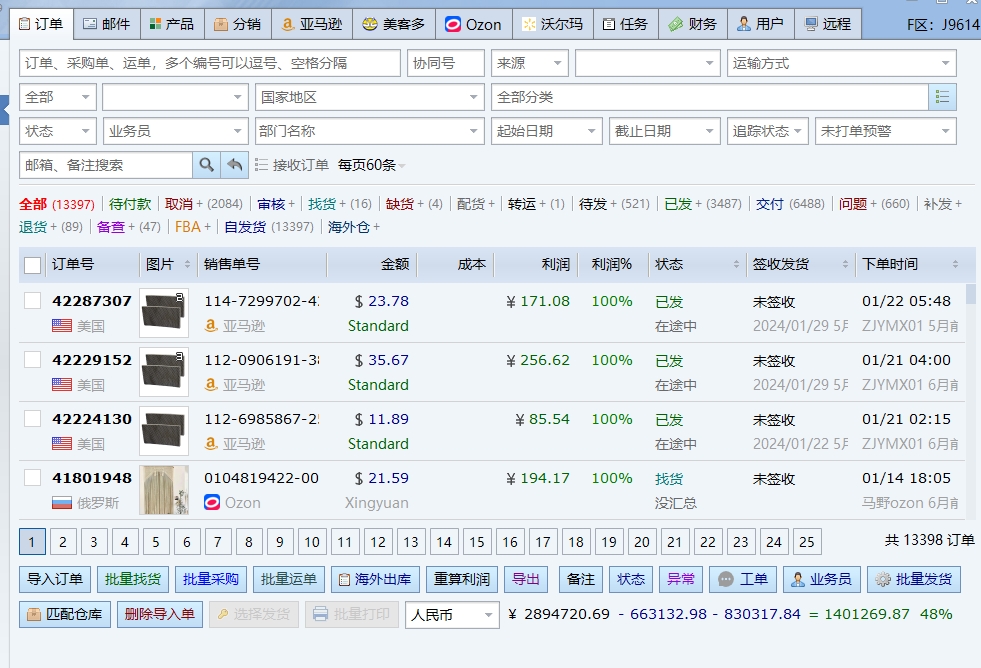Screen dimensions: 981x668
Task: Open the 人民币 currency dropdown
Action: point(452,614)
